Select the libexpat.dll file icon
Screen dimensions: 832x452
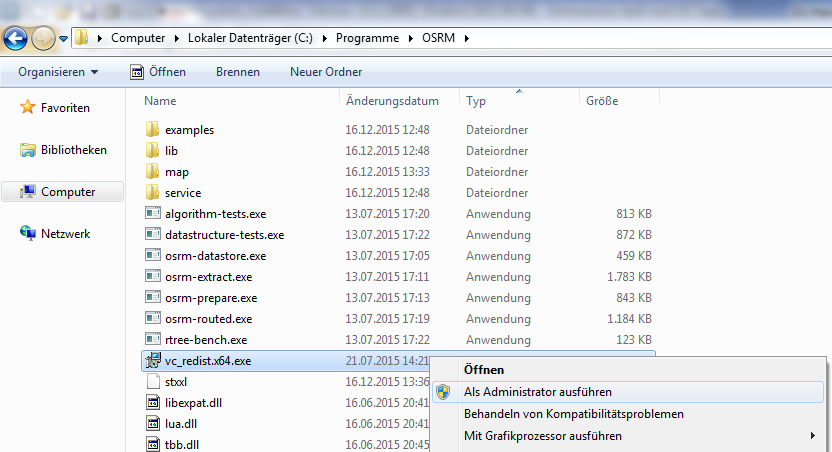tap(153, 403)
